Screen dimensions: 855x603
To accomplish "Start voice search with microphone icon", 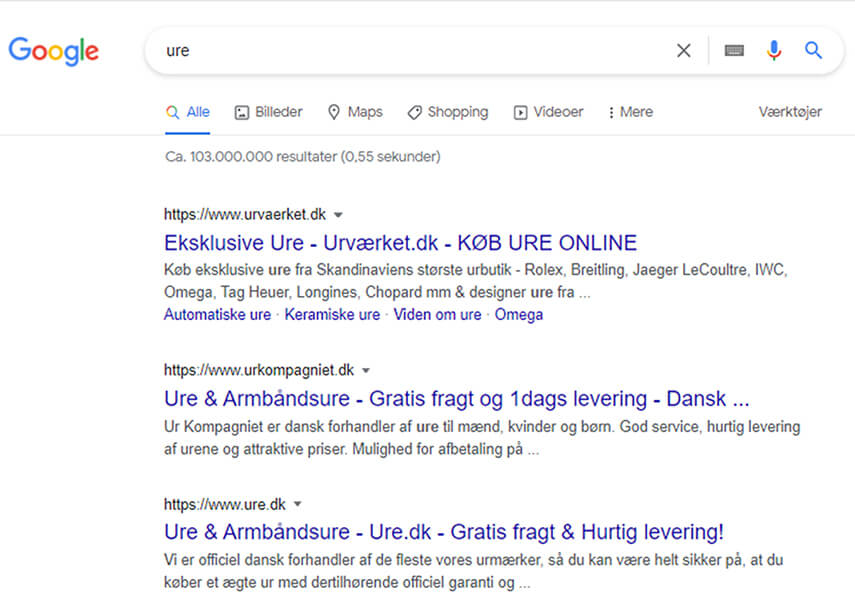I will click(774, 51).
